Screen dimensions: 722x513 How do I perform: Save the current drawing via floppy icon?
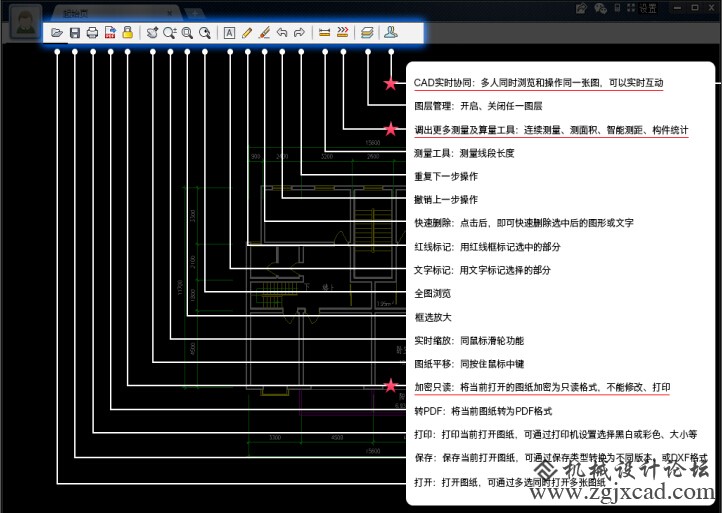tap(75, 33)
